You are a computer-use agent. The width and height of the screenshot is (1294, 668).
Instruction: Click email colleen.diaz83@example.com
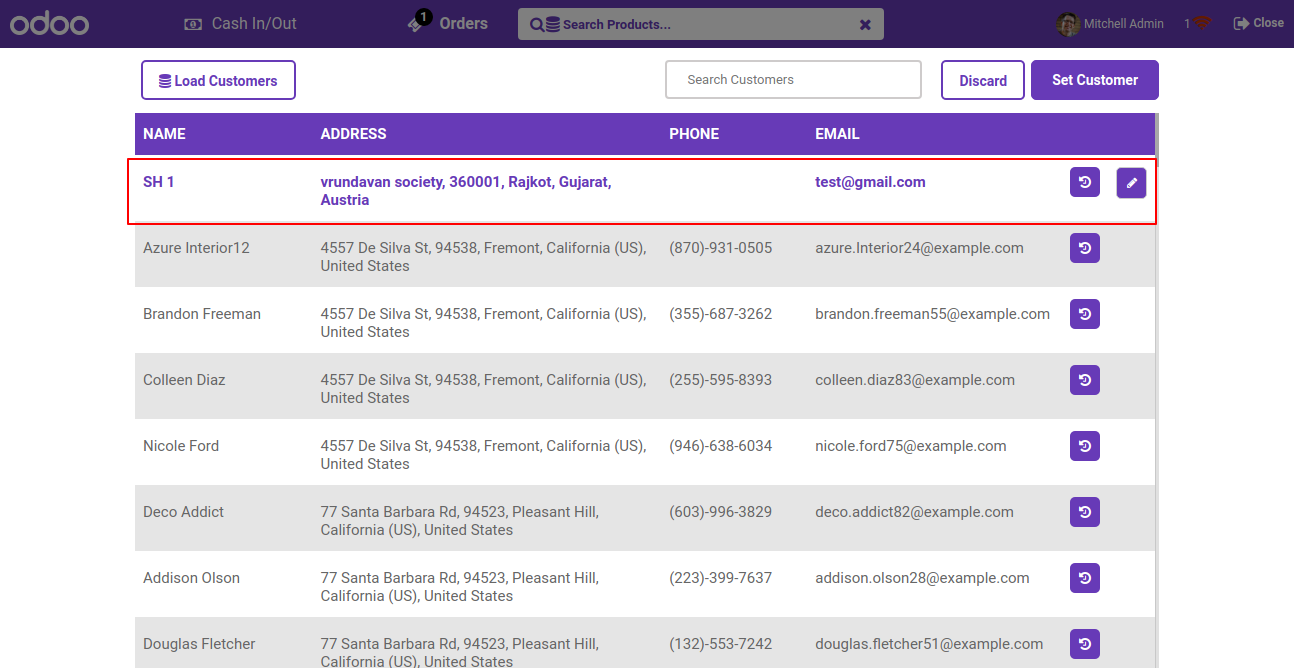pyautogui.click(x=915, y=380)
